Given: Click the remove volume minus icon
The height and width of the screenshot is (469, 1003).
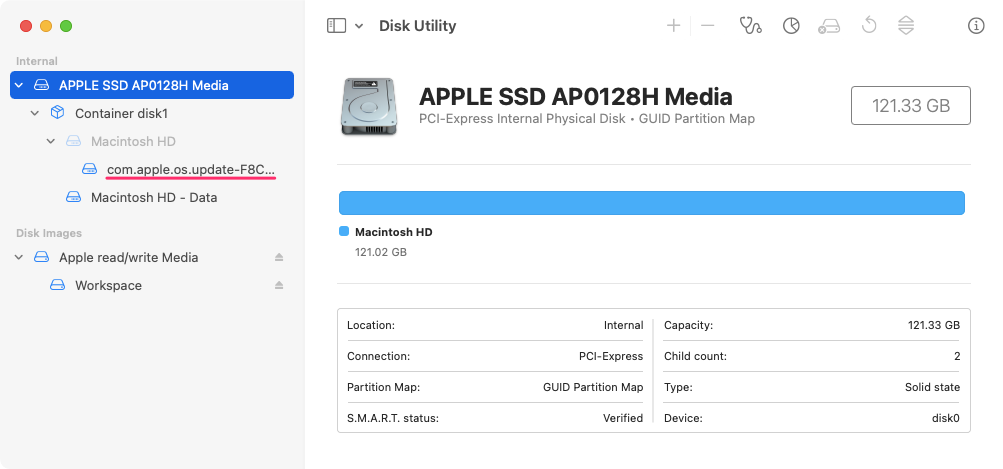Looking at the screenshot, I should 708,26.
